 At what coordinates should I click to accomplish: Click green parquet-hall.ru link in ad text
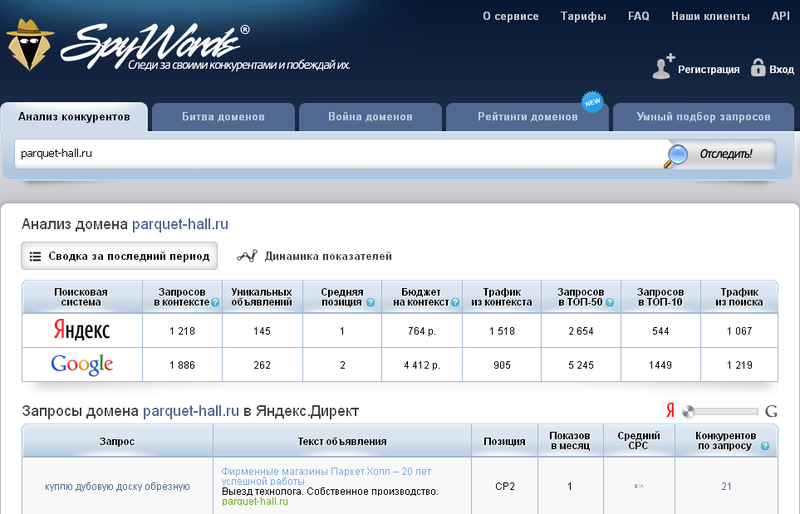255,502
